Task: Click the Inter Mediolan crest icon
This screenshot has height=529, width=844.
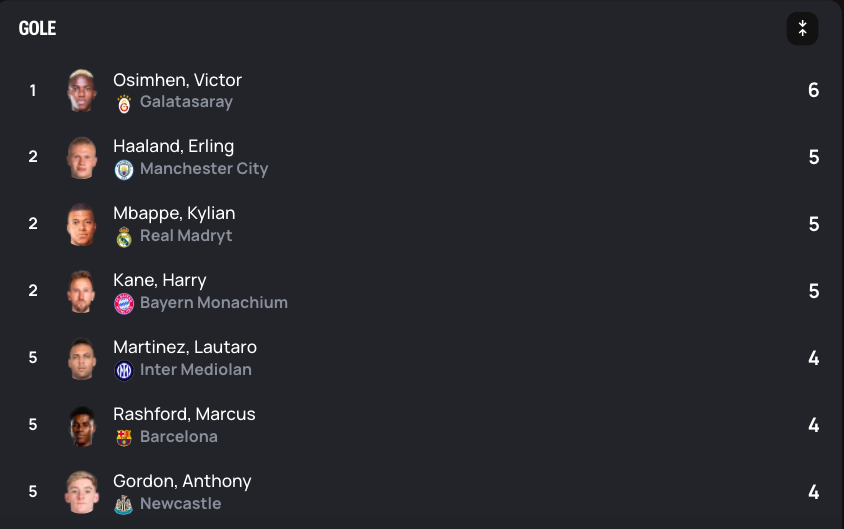Action: [124, 371]
